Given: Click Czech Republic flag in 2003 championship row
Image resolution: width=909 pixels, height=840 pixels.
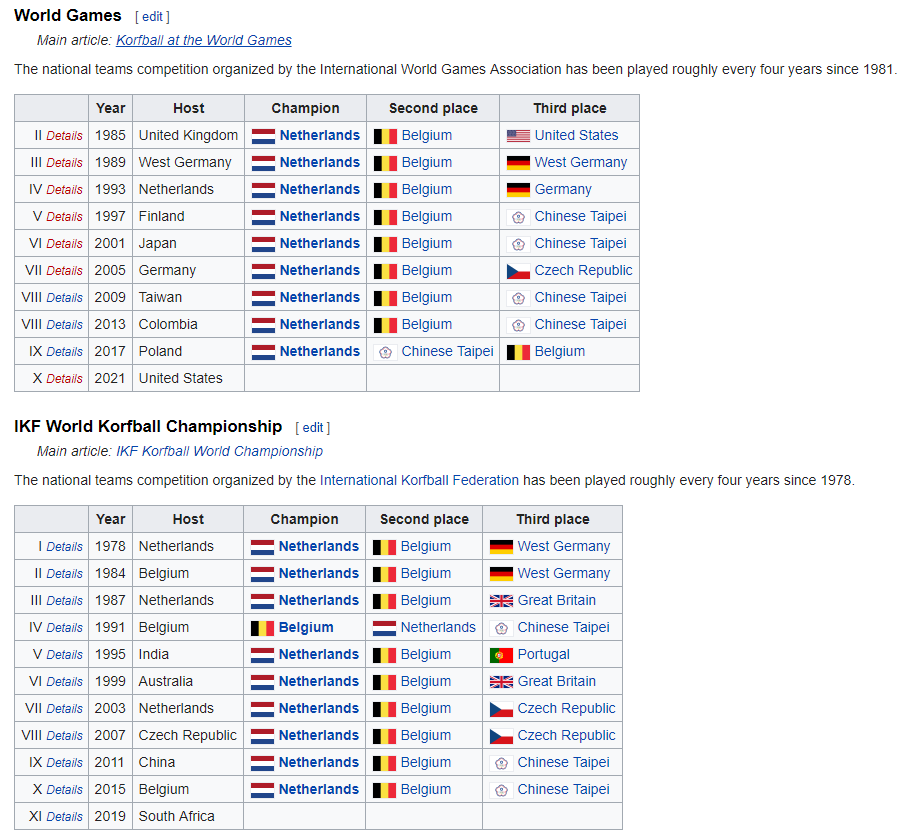Looking at the screenshot, I should pos(501,710).
